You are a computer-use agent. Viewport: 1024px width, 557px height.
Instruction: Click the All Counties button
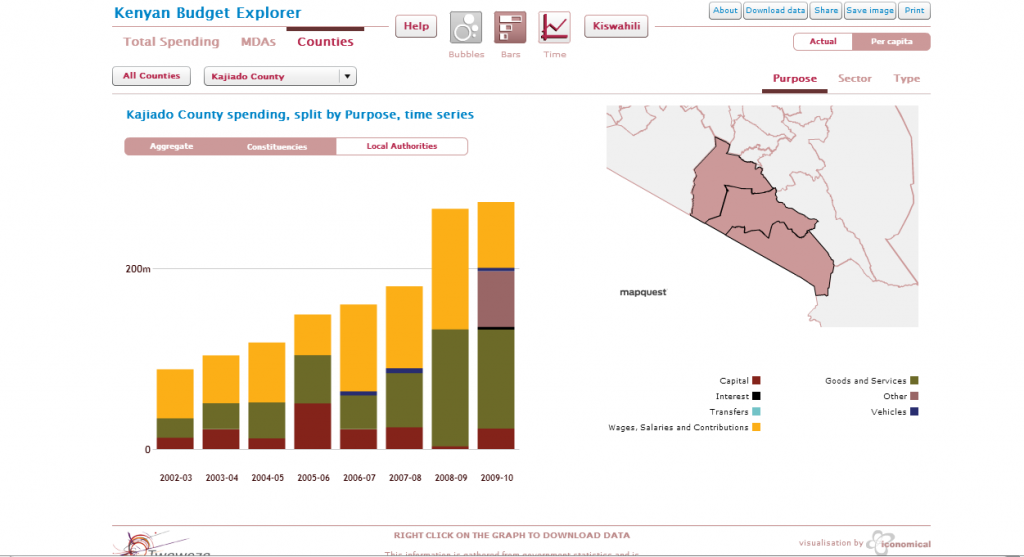point(152,76)
